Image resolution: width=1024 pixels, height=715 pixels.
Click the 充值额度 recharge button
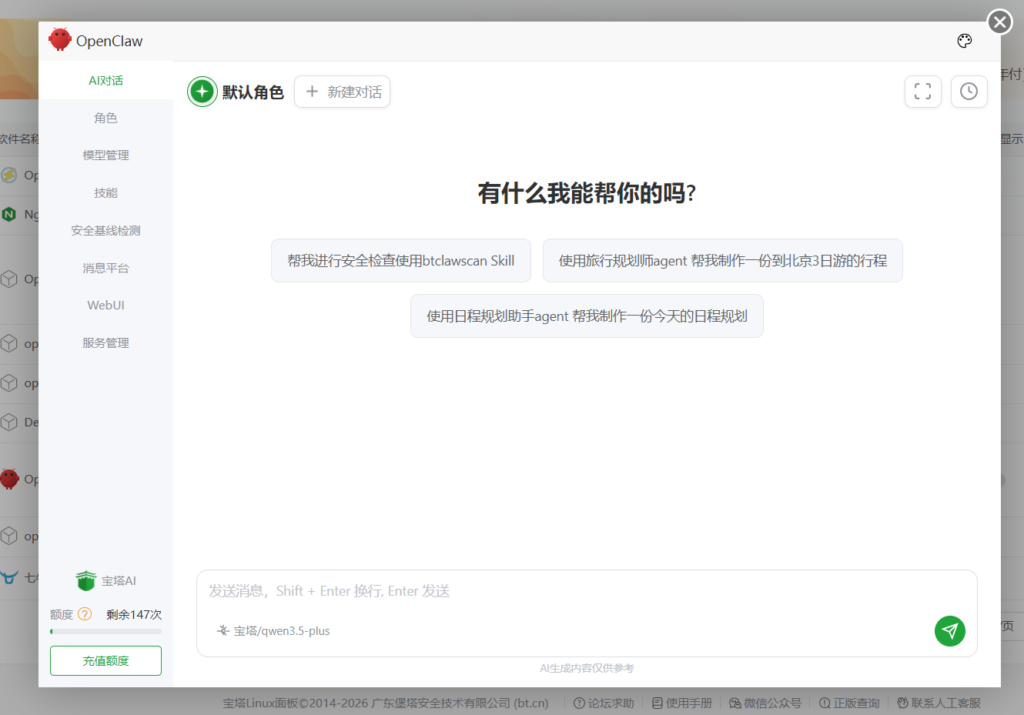coord(105,660)
